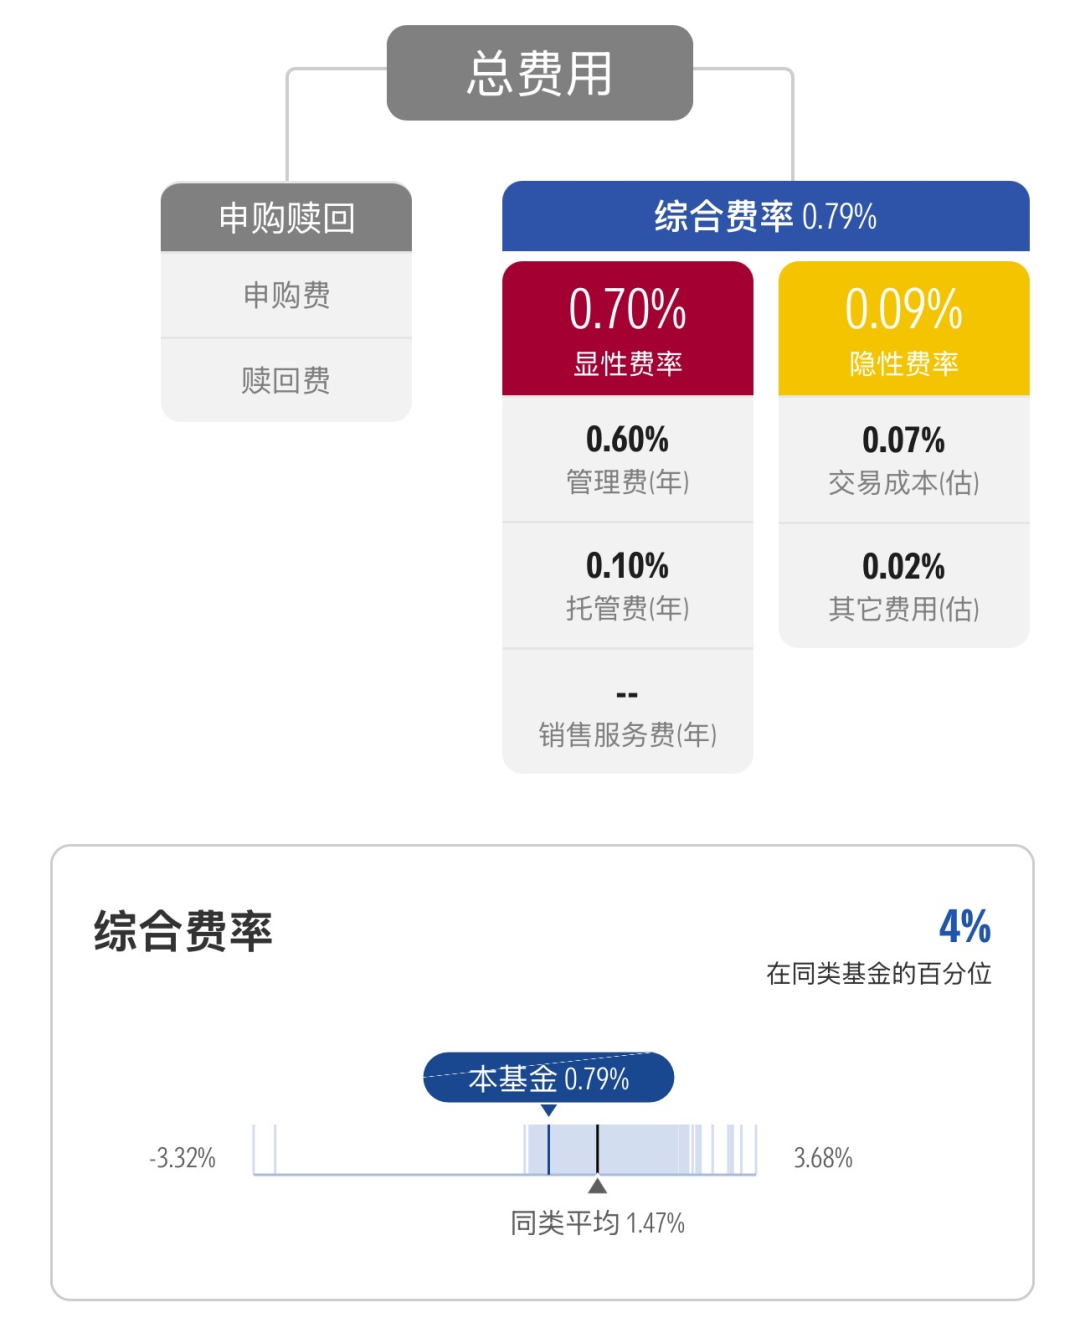This screenshot has height=1323, width=1080.
Task: Select the 管理费(年) 0.60% cell
Action: (627, 459)
